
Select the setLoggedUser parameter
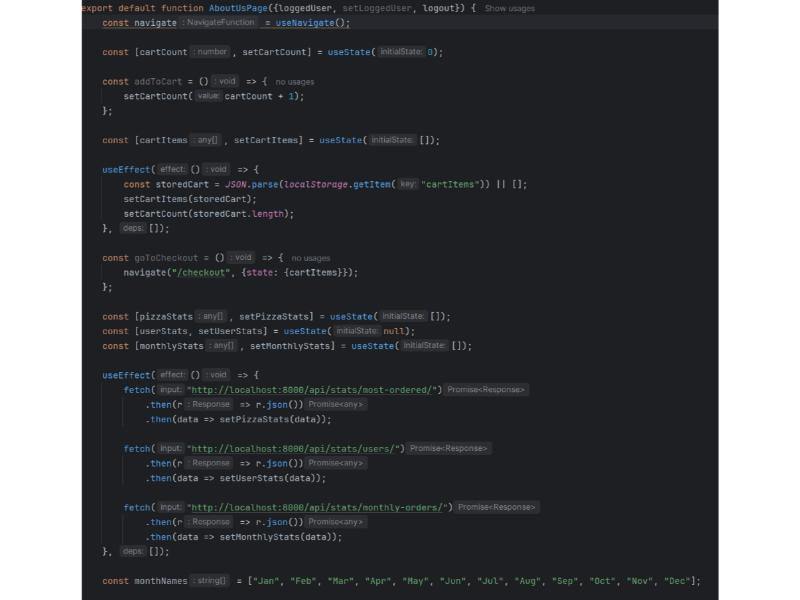pyautogui.click(x=374, y=8)
